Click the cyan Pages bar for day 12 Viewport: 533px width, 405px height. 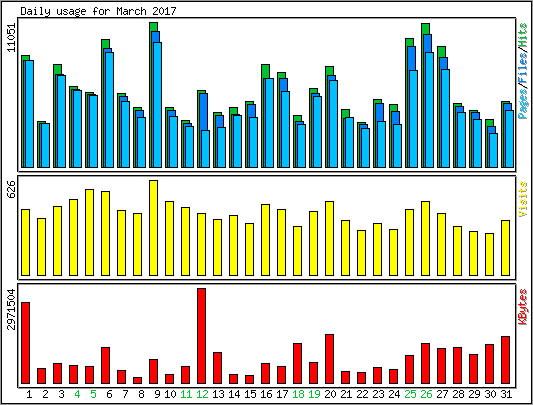point(205,149)
